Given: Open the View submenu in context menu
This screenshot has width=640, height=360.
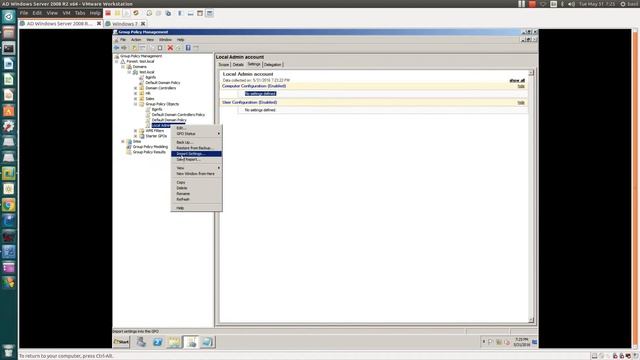Looking at the screenshot, I should click(x=196, y=168).
